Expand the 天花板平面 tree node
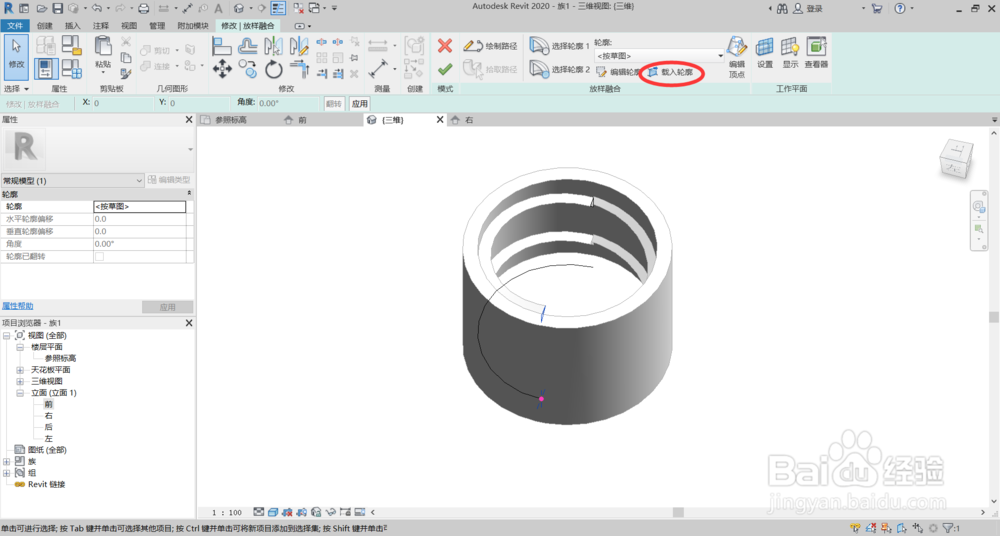The image size is (1000, 536). pyautogui.click(x=20, y=370)
